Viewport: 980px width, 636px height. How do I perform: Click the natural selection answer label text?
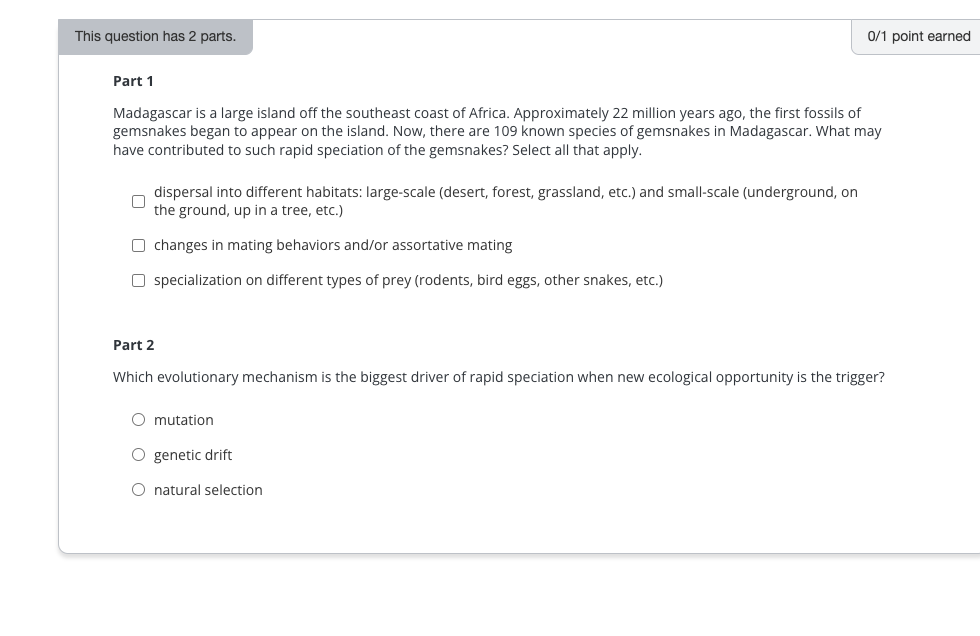(208, 489)
